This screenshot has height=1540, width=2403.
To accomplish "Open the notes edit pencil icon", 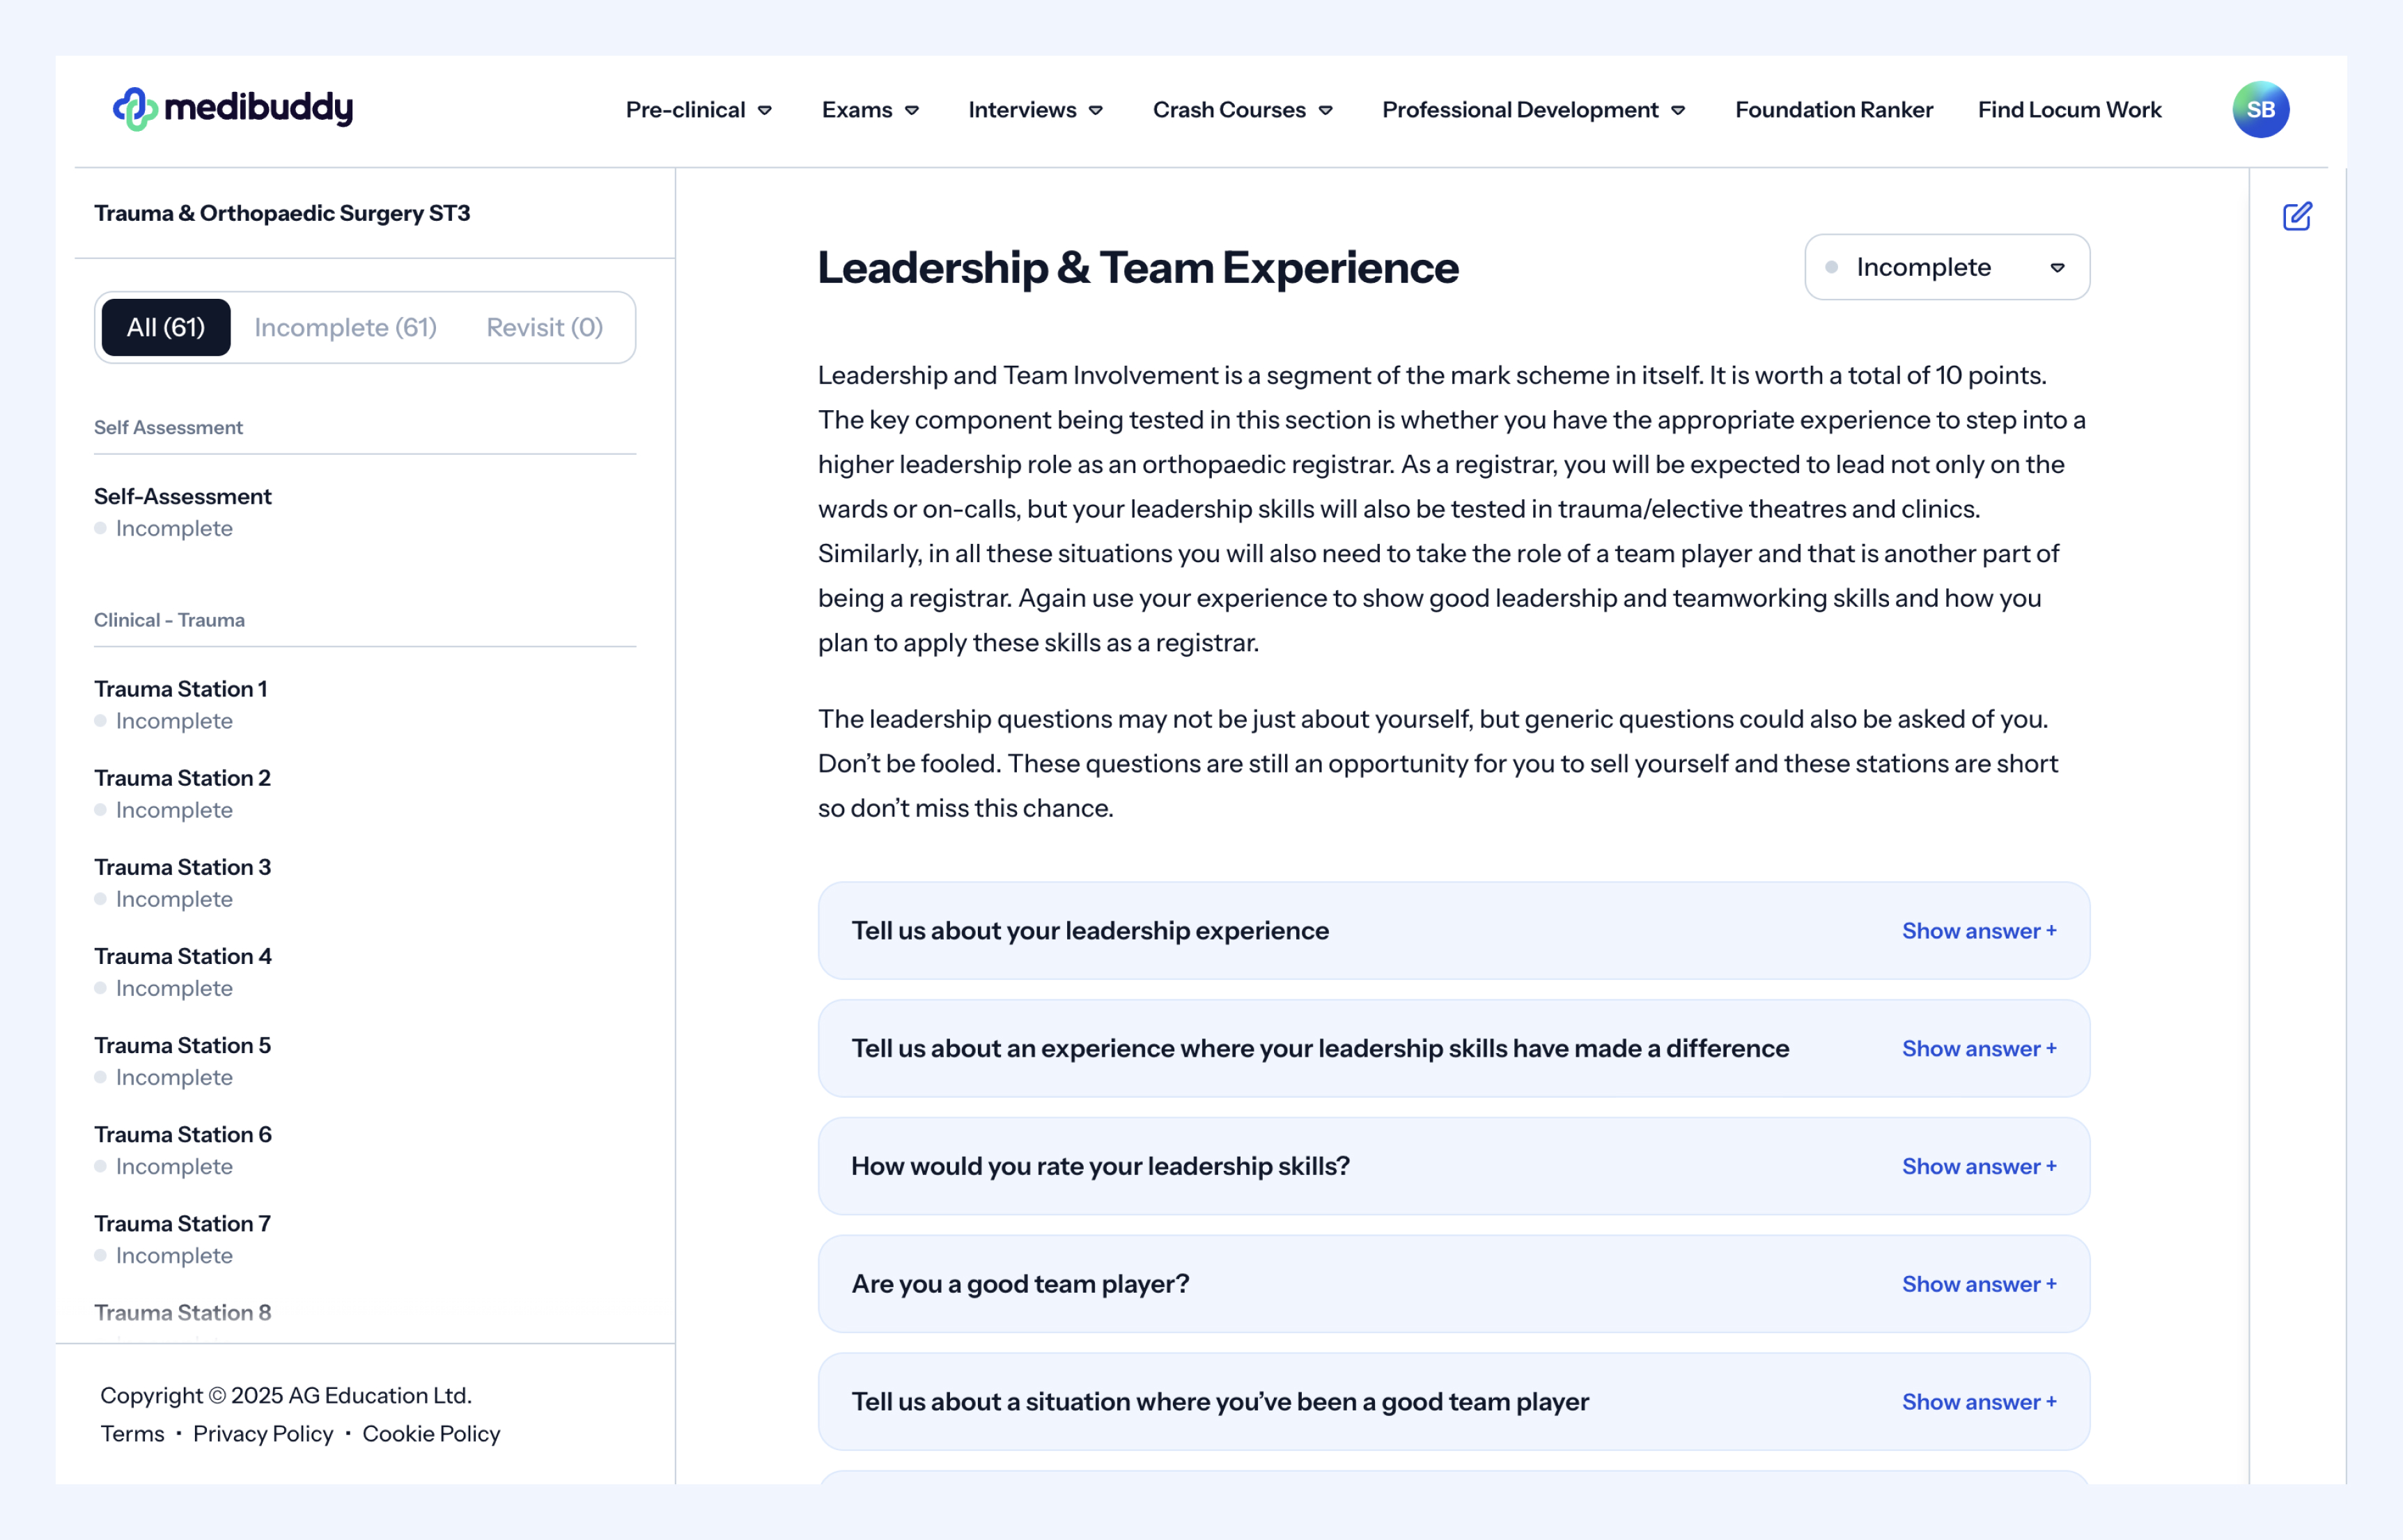I will click(x=2297, y=216).
